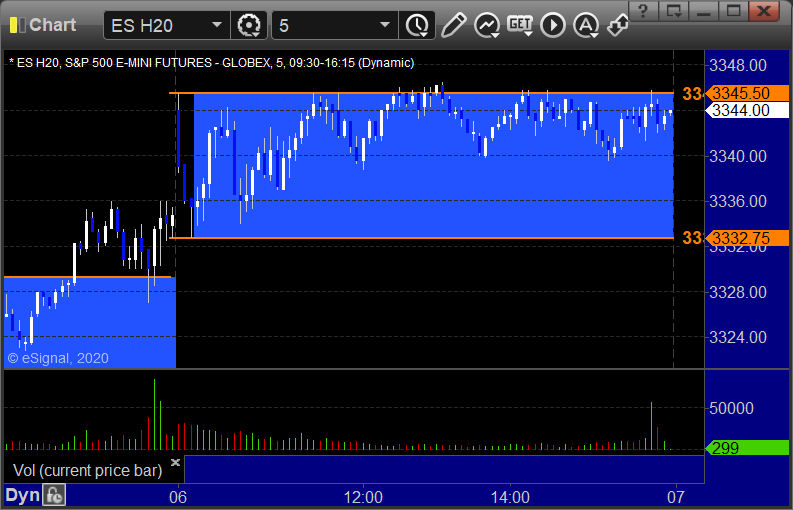Viewport: 793px width, 510px height.
Task: Click the Dyn dynamic mode label
Action: click(x=22, y=495)
